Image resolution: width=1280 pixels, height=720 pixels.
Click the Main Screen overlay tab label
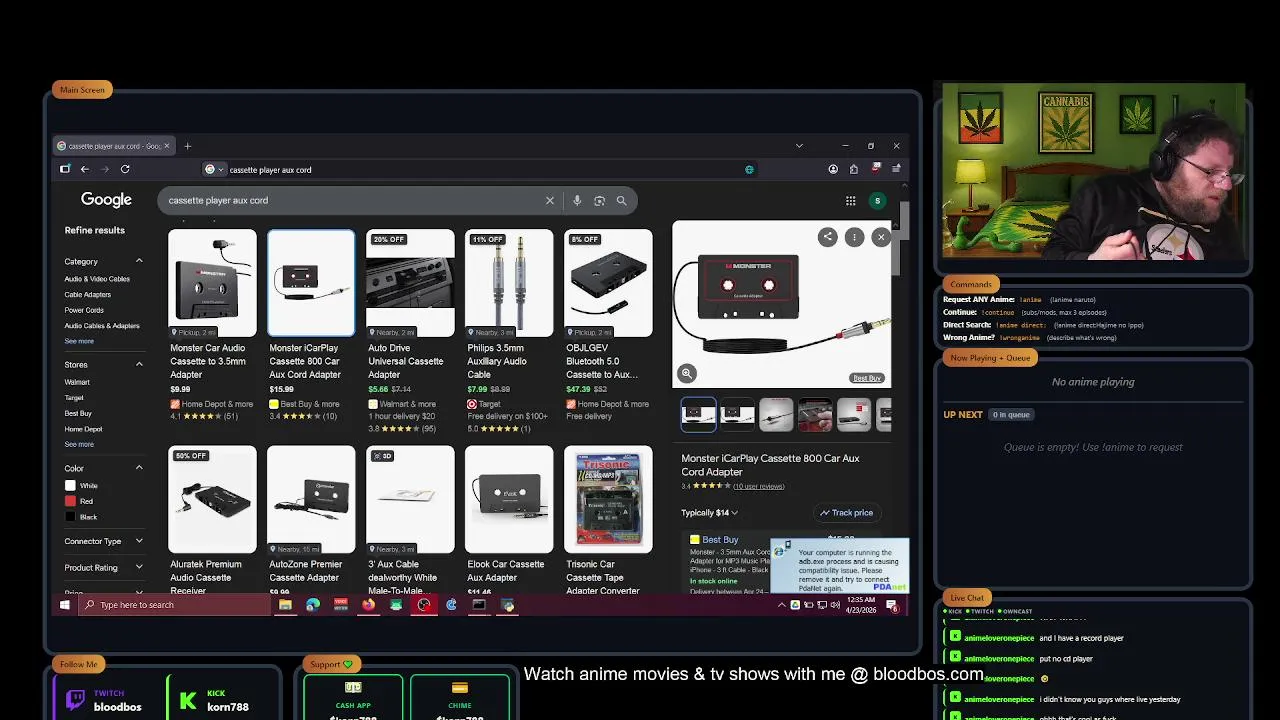click(82, 90)
